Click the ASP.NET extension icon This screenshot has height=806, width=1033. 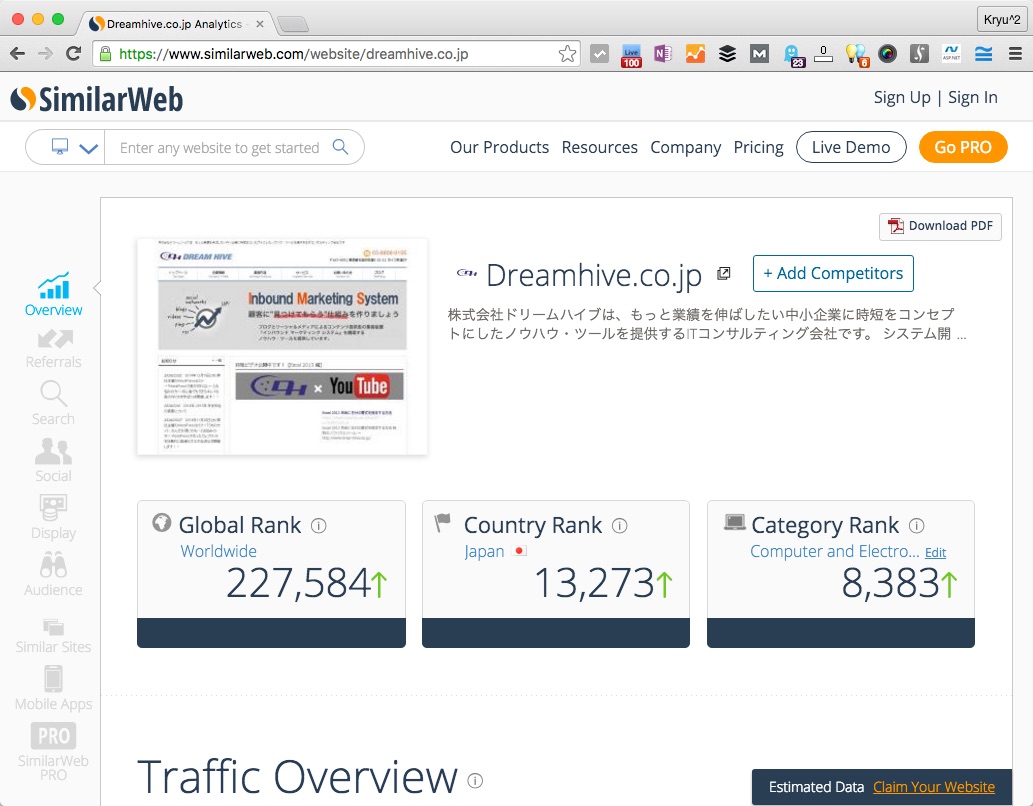coord(951,54)
